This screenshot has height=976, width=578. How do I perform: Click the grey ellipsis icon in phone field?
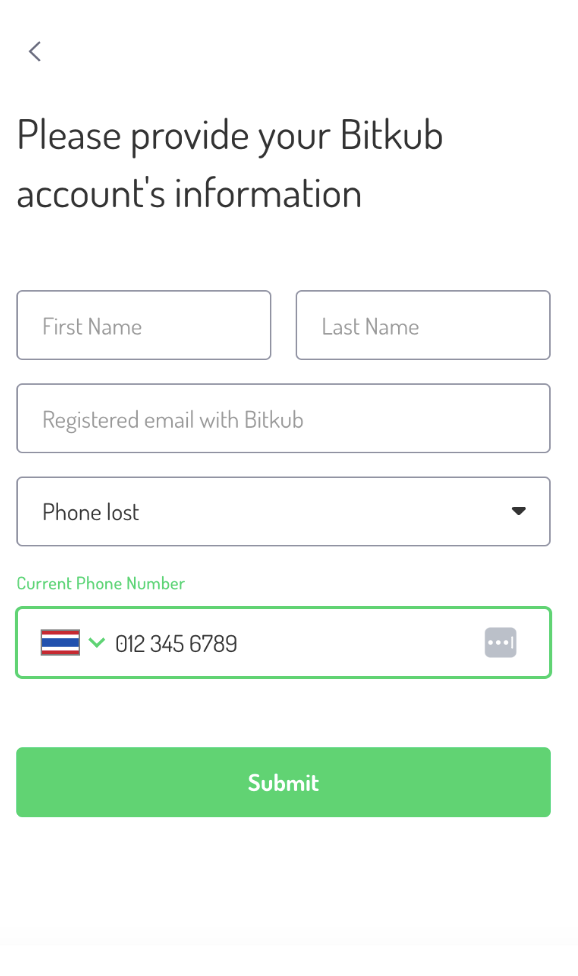point(500,642)
